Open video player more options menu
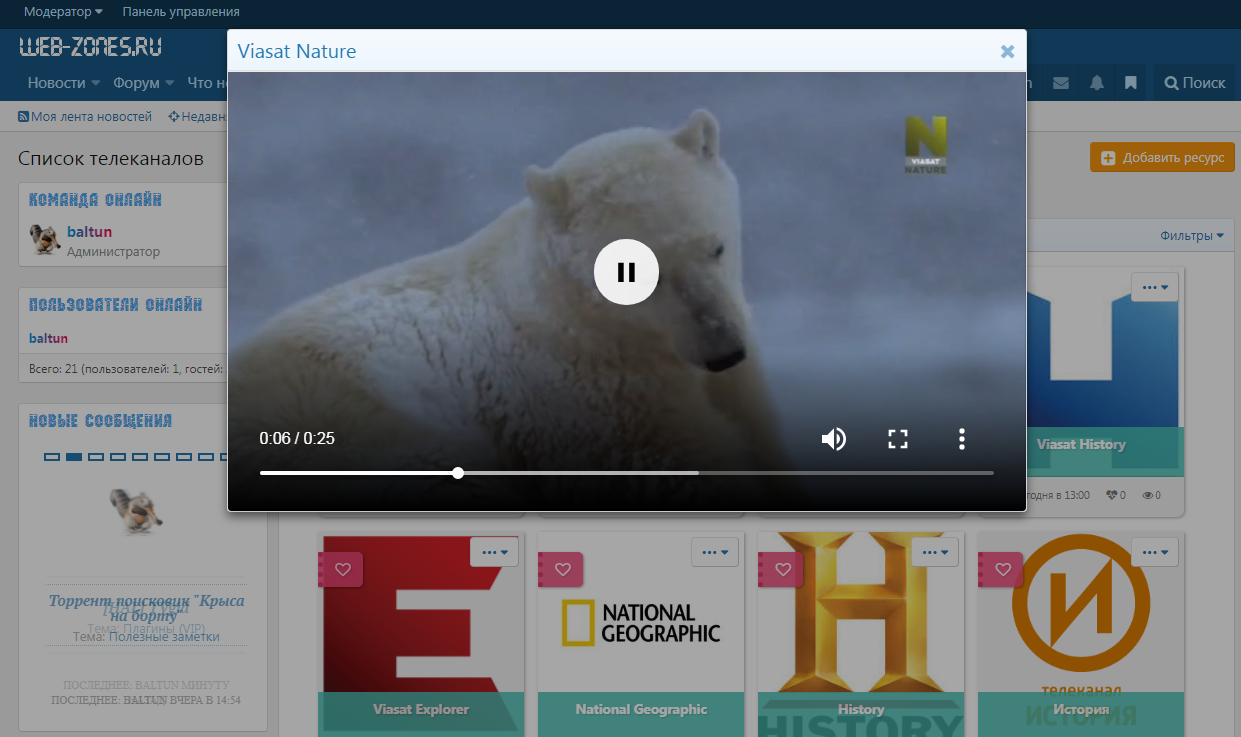Viewport: 1241px width, 737px height. (x=961, y=439)
